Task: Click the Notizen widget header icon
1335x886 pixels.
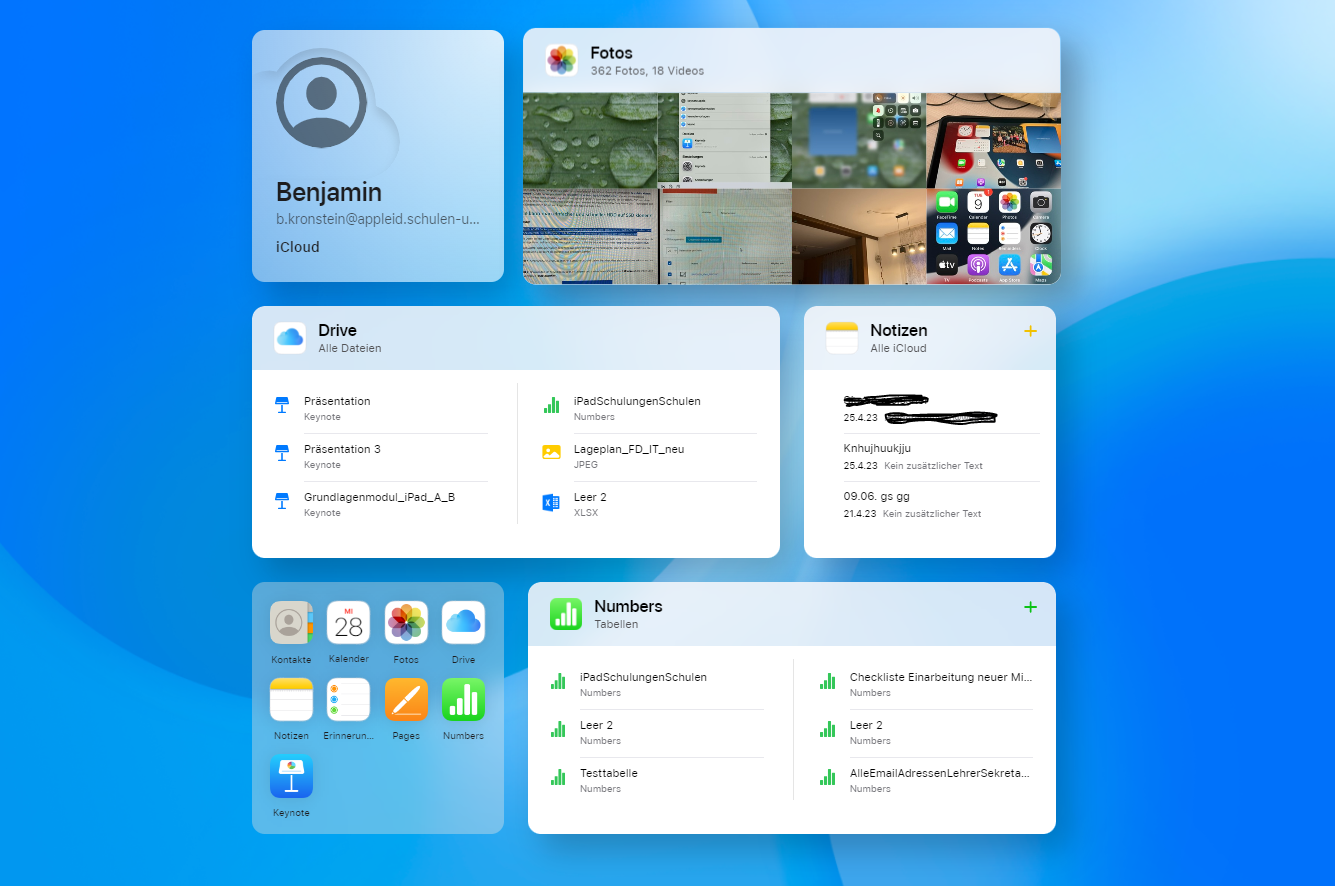Action: click(x=842, y=338)
